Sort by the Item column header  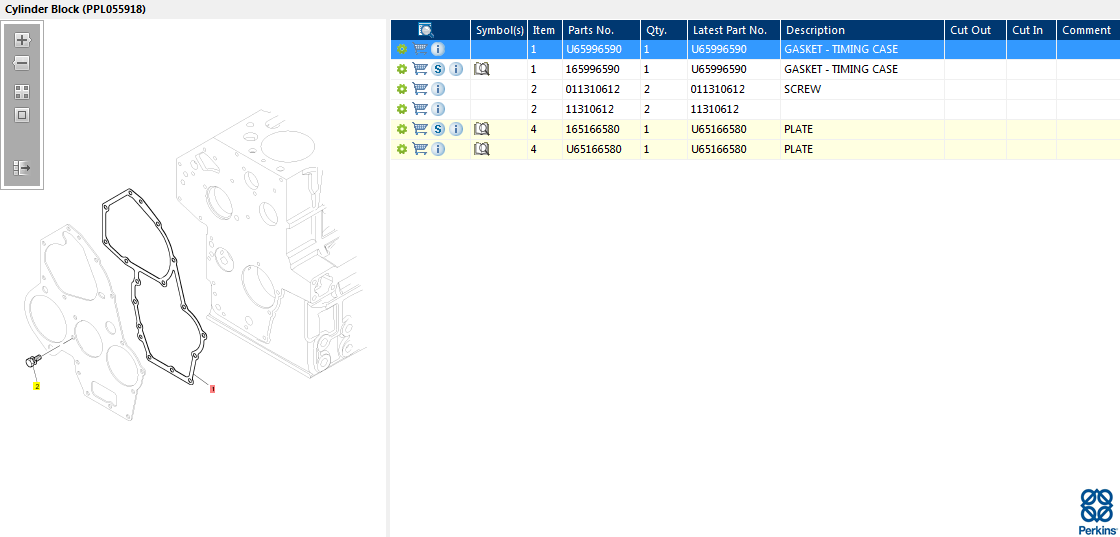pyautogui.click(x=544, y=30)
